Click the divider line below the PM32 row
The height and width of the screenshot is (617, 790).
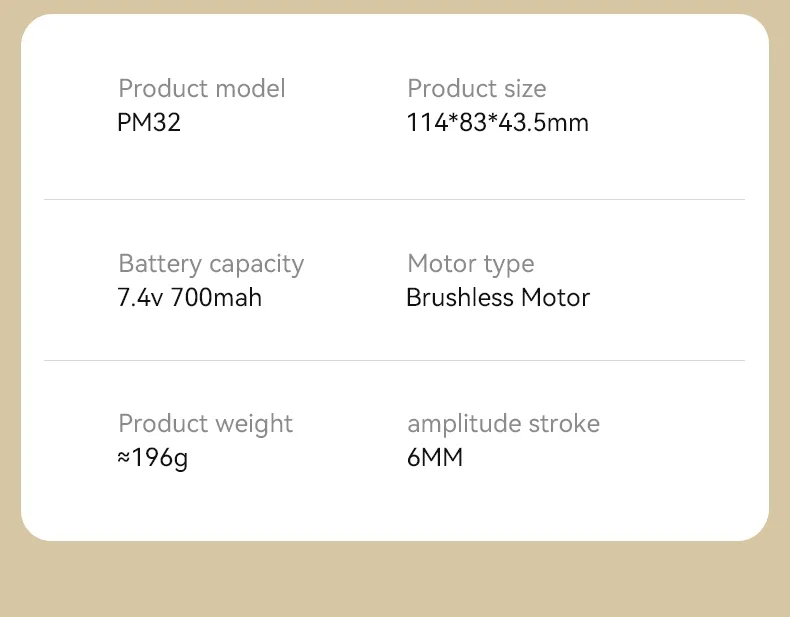click(394, 200)
